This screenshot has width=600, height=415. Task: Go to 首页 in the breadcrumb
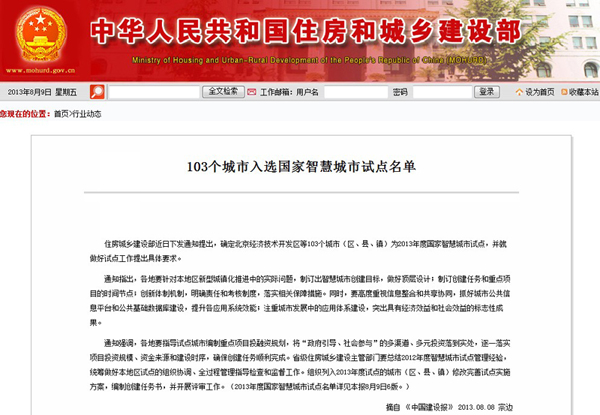point(61,114)
